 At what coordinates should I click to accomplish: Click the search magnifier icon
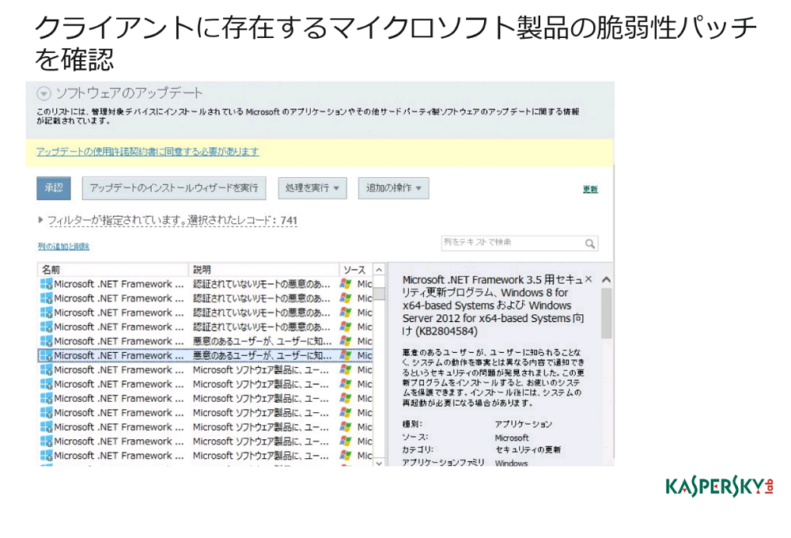(590, 244)
